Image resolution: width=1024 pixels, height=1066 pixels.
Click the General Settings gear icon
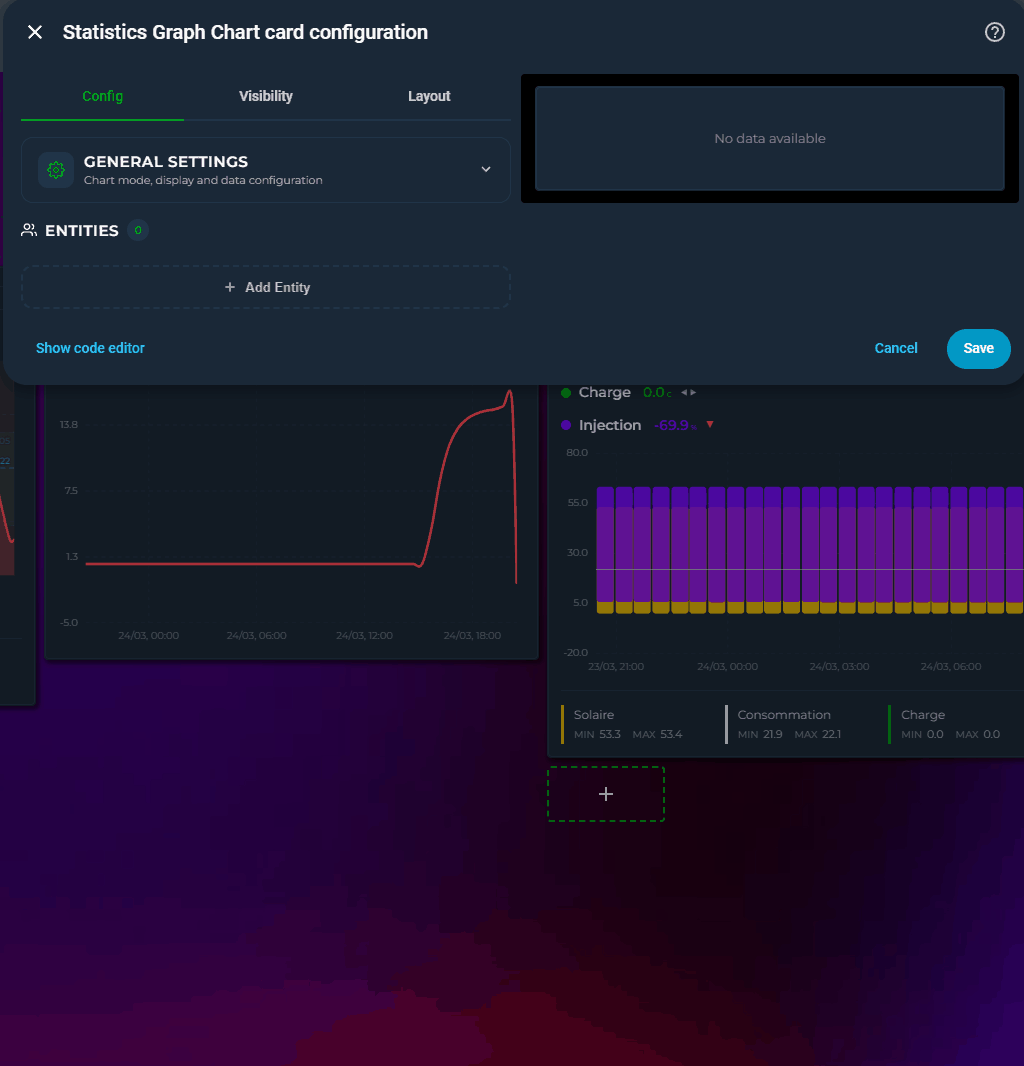(x=56, y=170)
